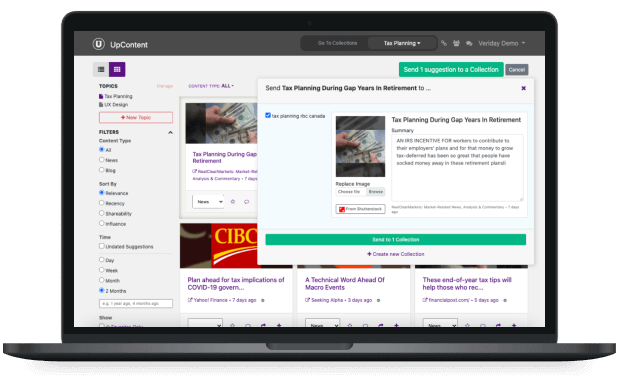The width and height of the screenshot is (620, 381).
Task: Enable Undated Suggestions checkbox
Action: pos(102,246)
